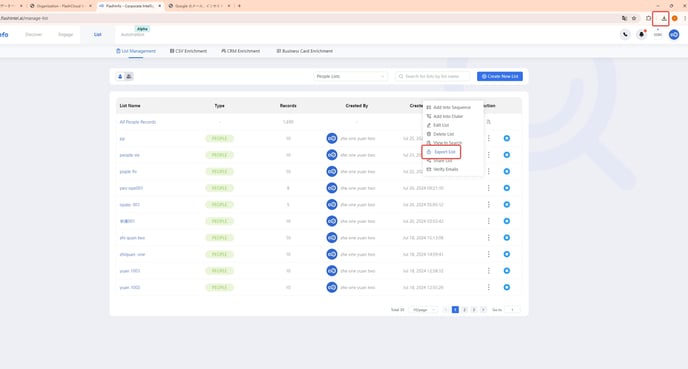Click the Create New List button
This screenshot has height=369, width=688.
click(500, 76)
